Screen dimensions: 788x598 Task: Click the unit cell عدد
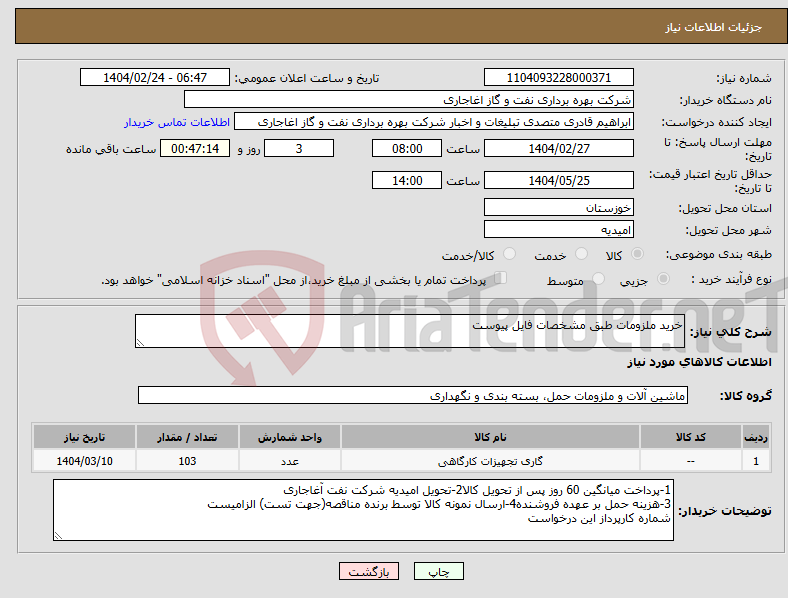290,461
